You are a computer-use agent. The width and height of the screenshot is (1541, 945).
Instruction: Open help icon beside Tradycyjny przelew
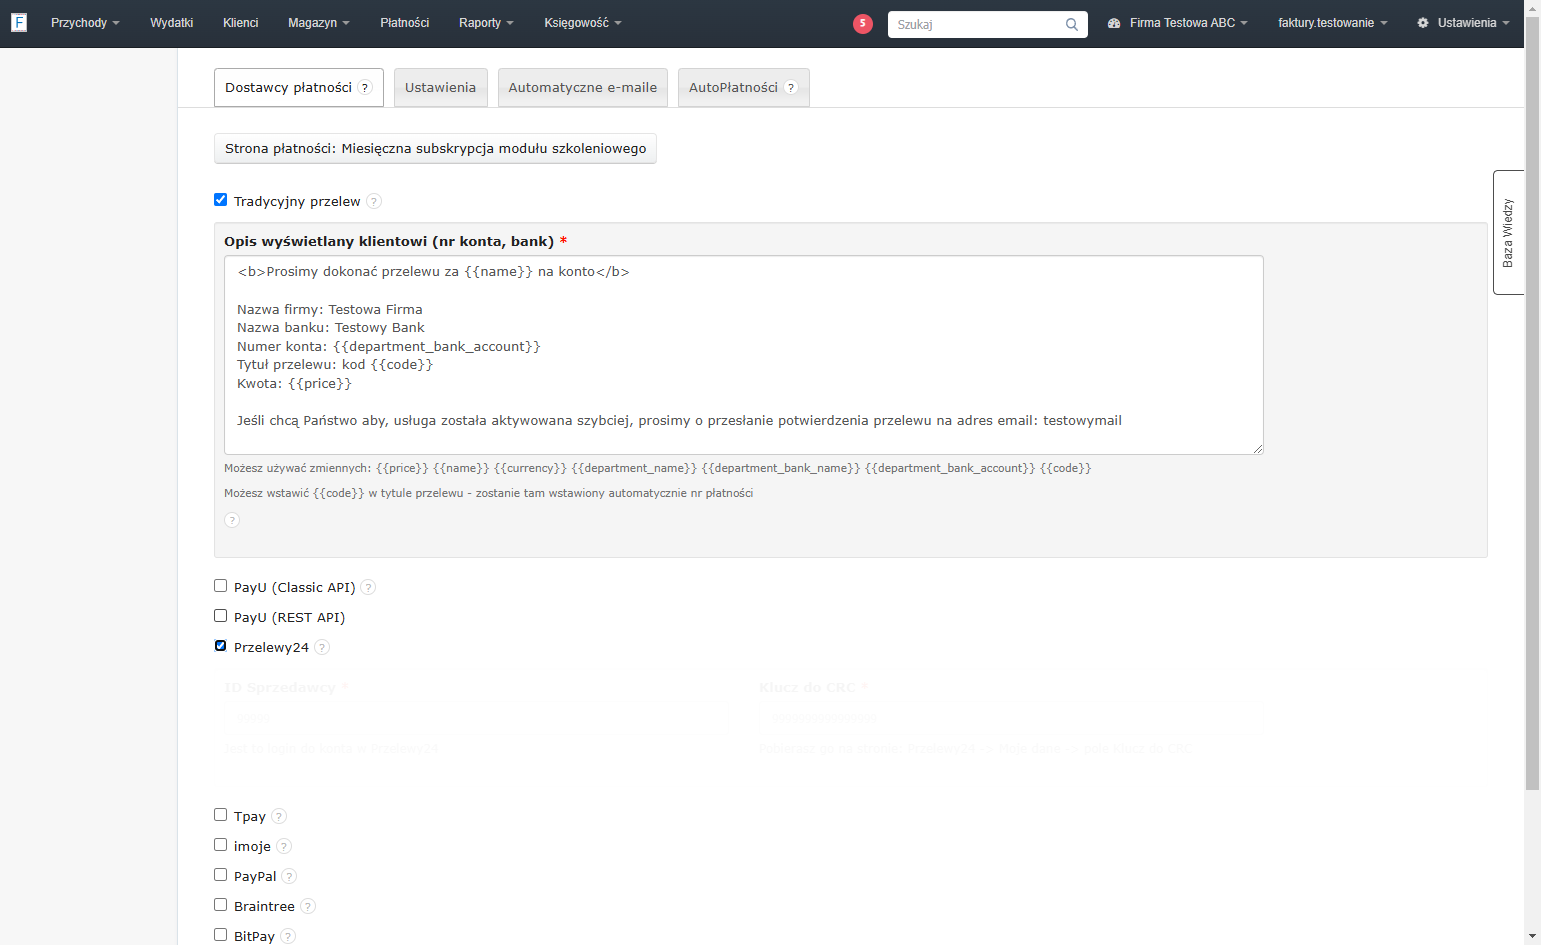point(374,201)
